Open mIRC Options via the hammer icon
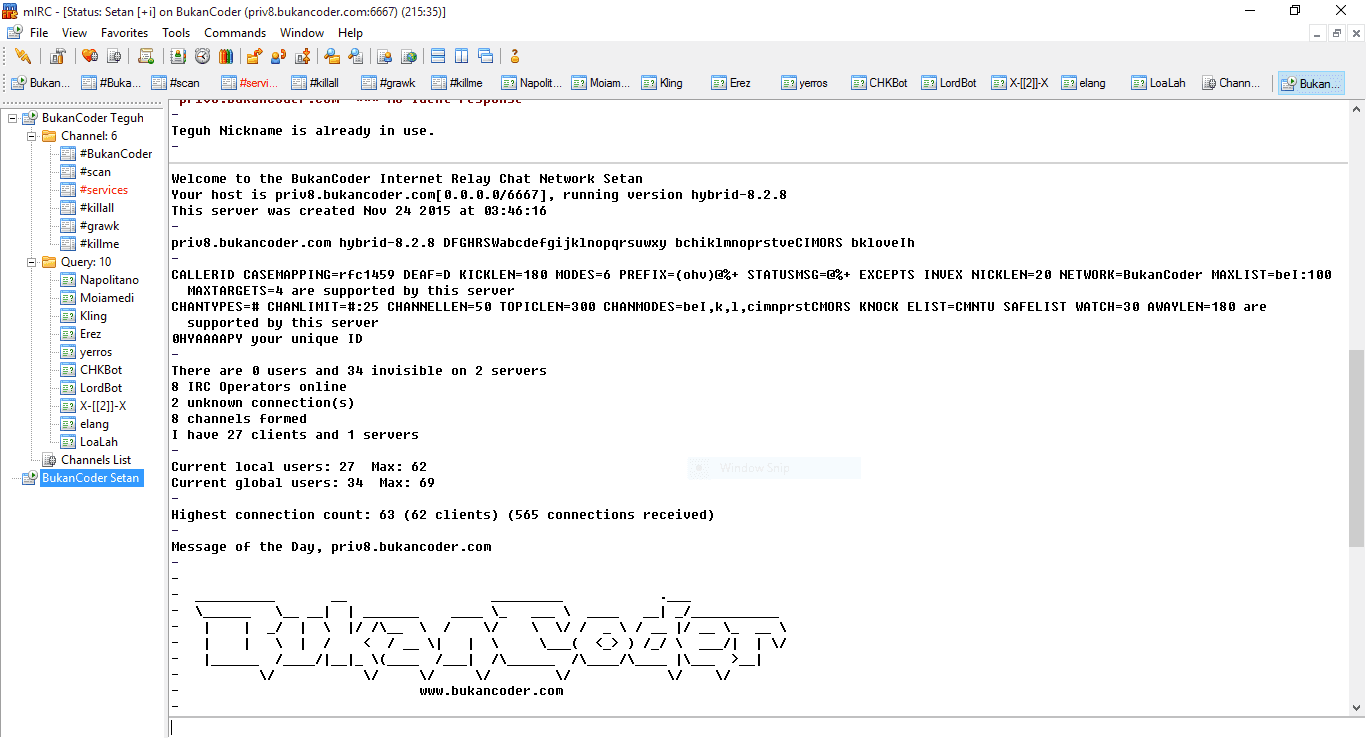 point(58,56)
